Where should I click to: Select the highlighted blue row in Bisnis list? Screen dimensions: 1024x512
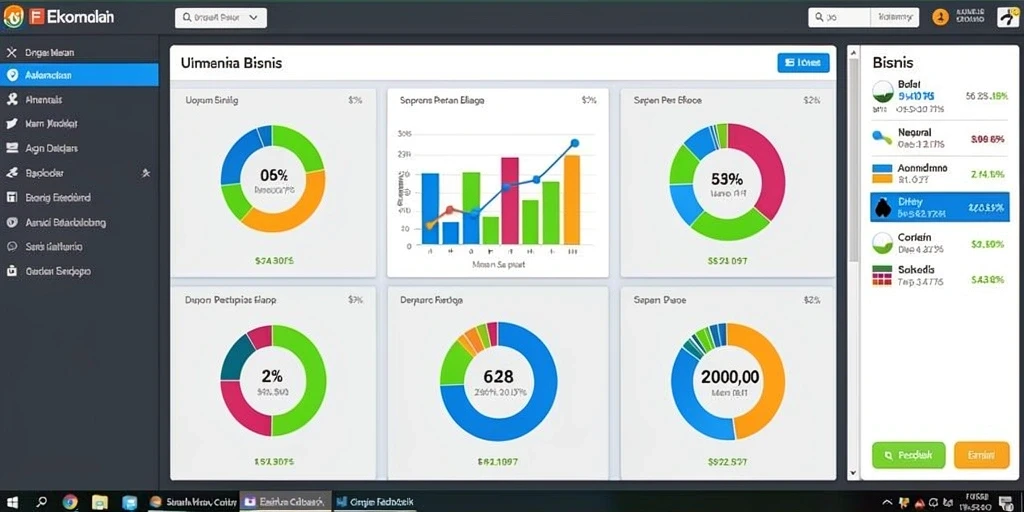[x=940, y=208]
